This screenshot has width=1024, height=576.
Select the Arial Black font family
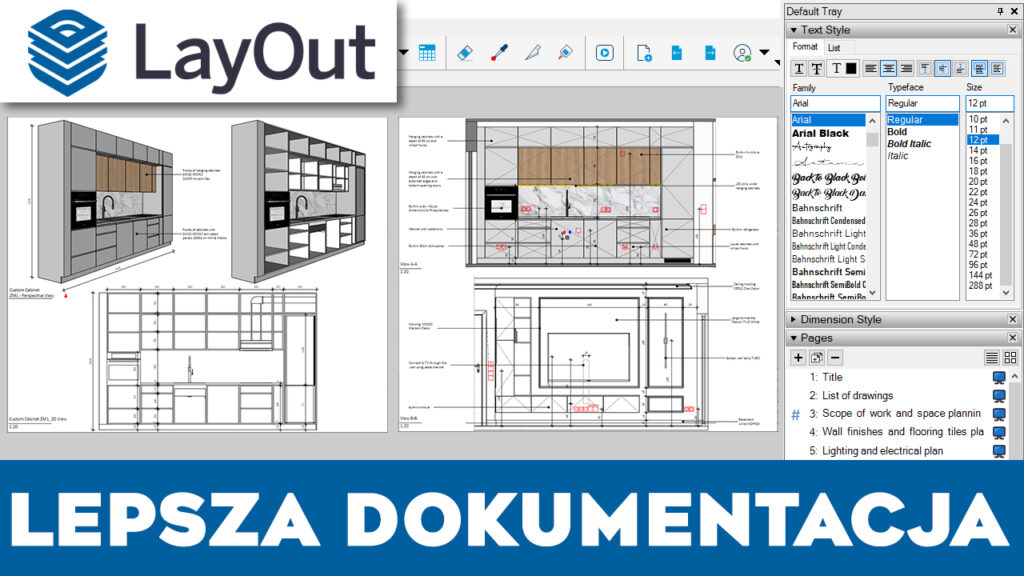pos(820,133)
